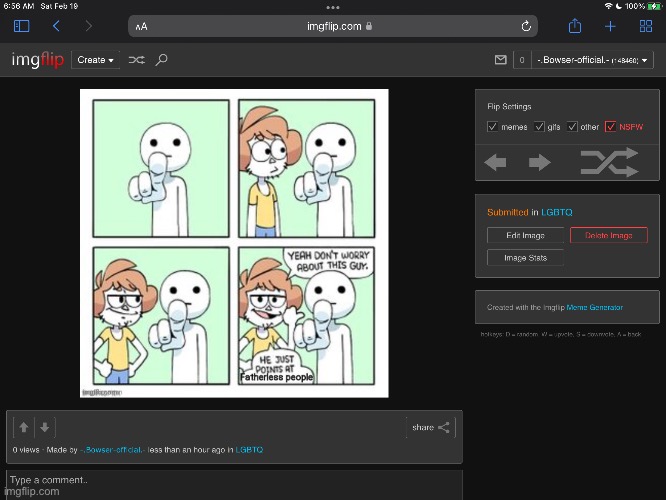This screenshot has width=666, height=500.
Task: Click the notification count box showing 0
Action: tap(522, 60)
